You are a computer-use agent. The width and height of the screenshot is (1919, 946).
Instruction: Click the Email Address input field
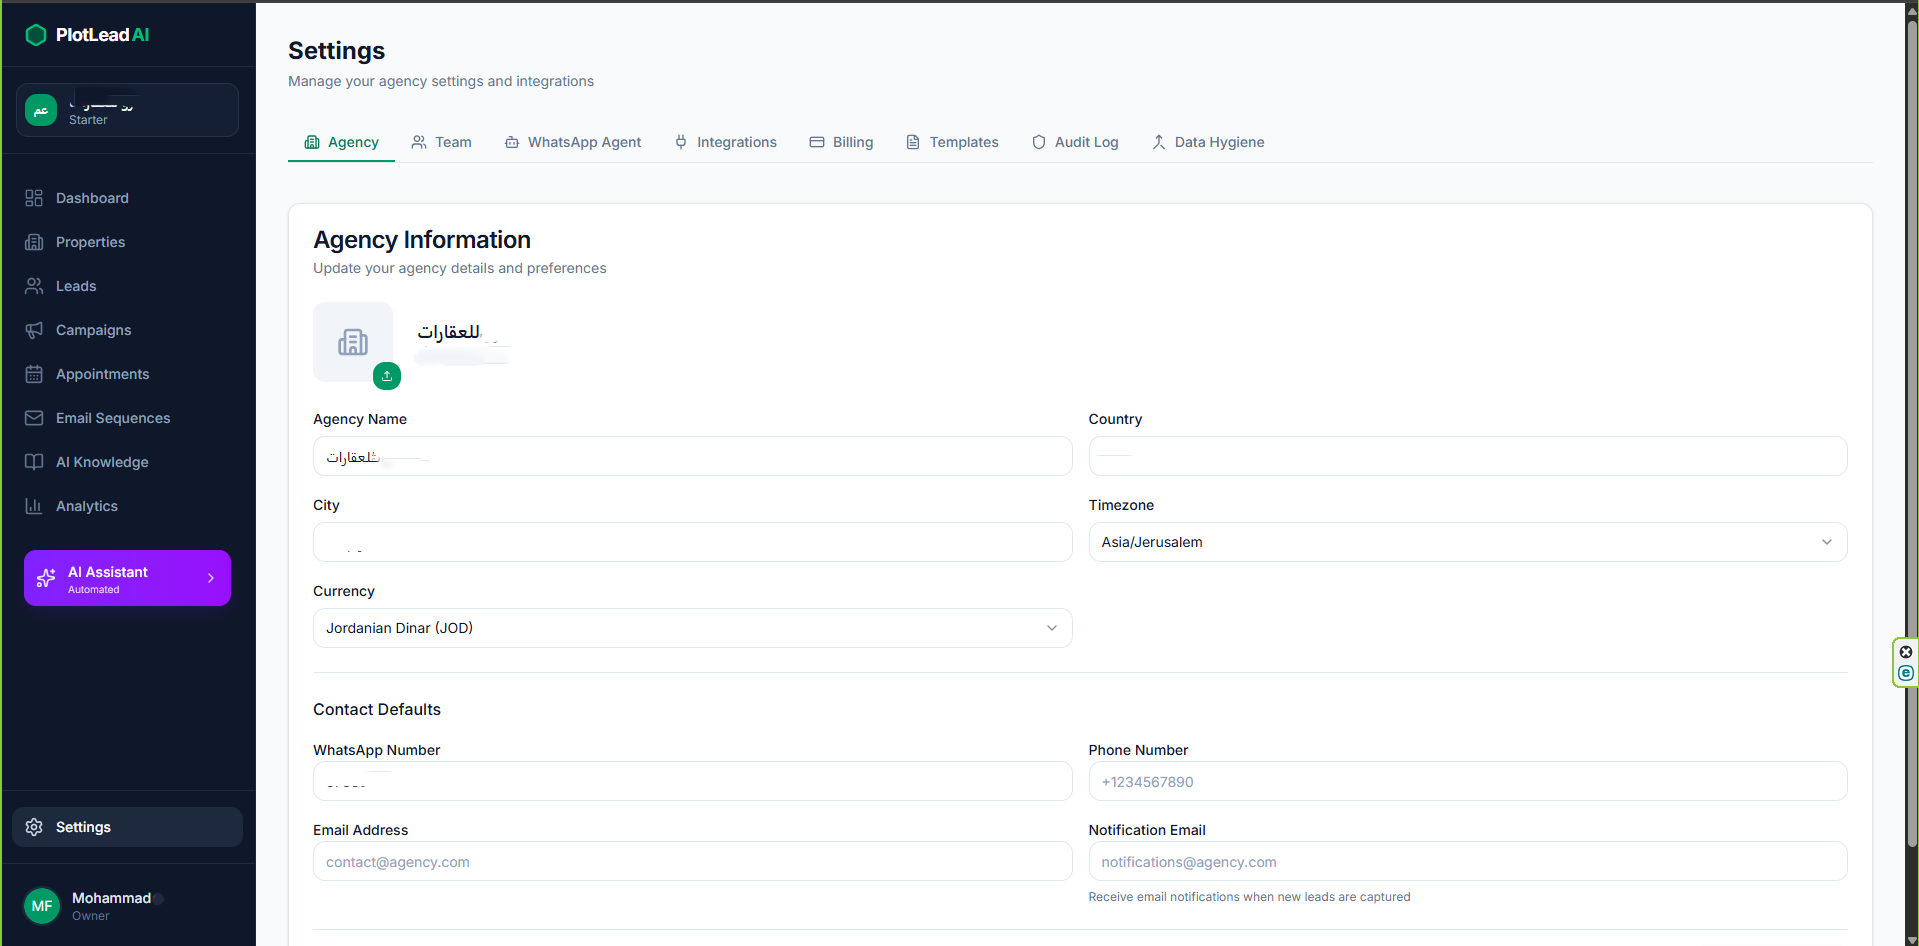[x=692, y=861]
